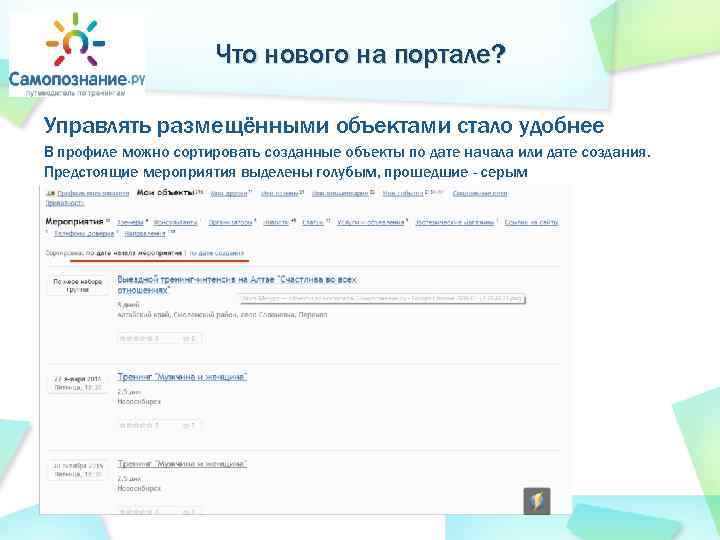
Task: Open the Статьи category link
Action: pos(313,222)
